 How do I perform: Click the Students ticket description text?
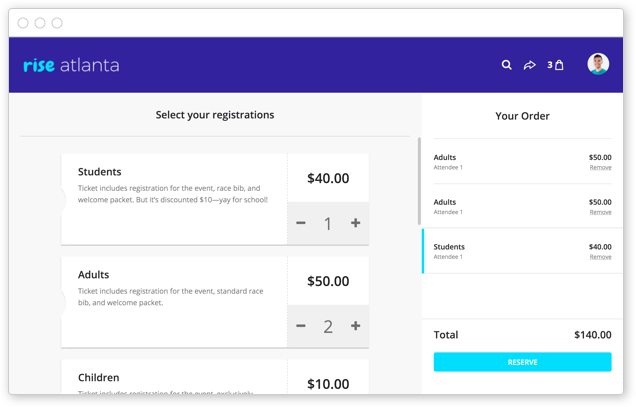coord(173,194)
